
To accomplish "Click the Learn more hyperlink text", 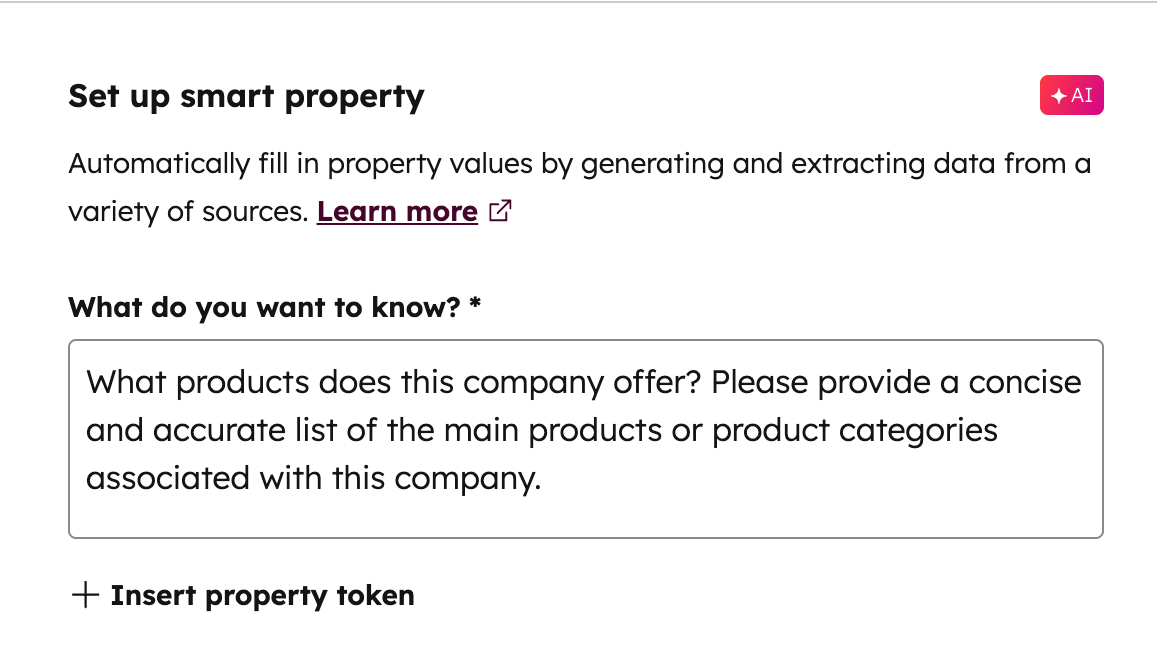I will pos(397,211).
